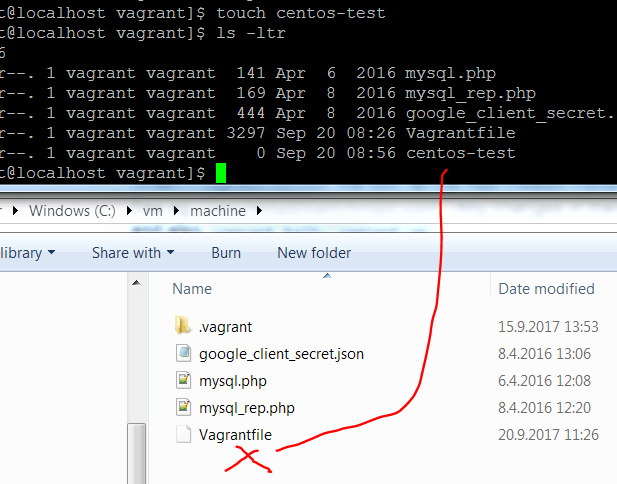Select google_client_secret.json file name
This screenshot has width=617, height=484.
click(281, 354)
